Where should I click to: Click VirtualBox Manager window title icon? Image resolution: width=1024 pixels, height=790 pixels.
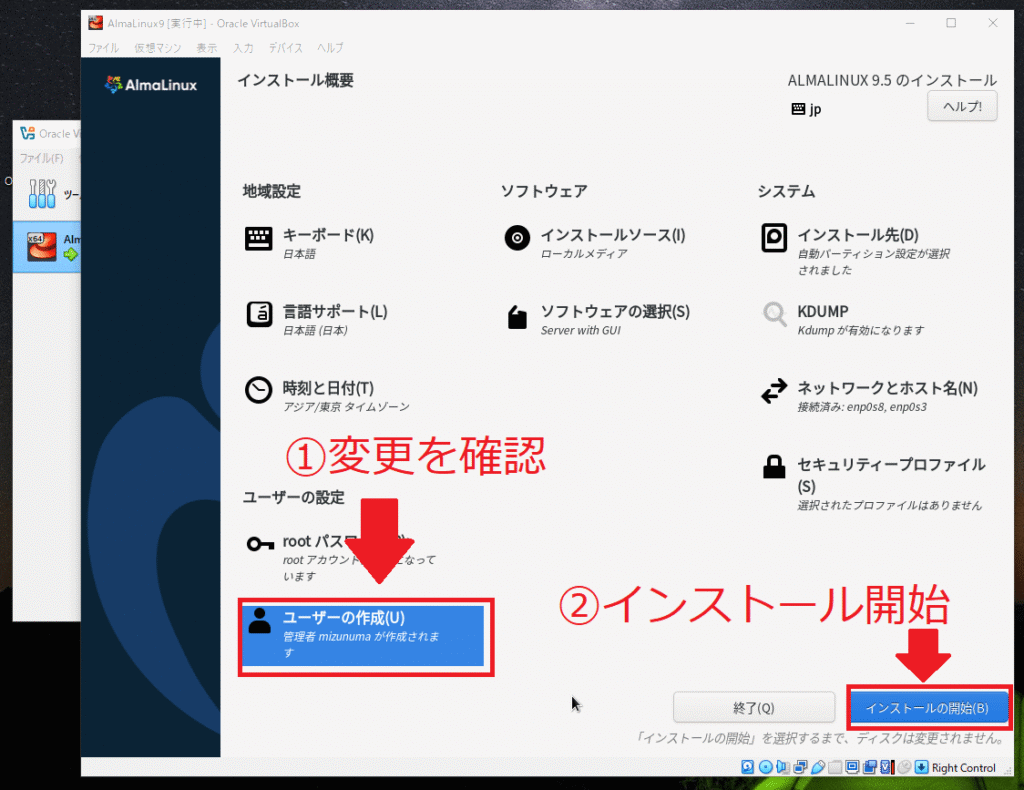pos(27,133)
